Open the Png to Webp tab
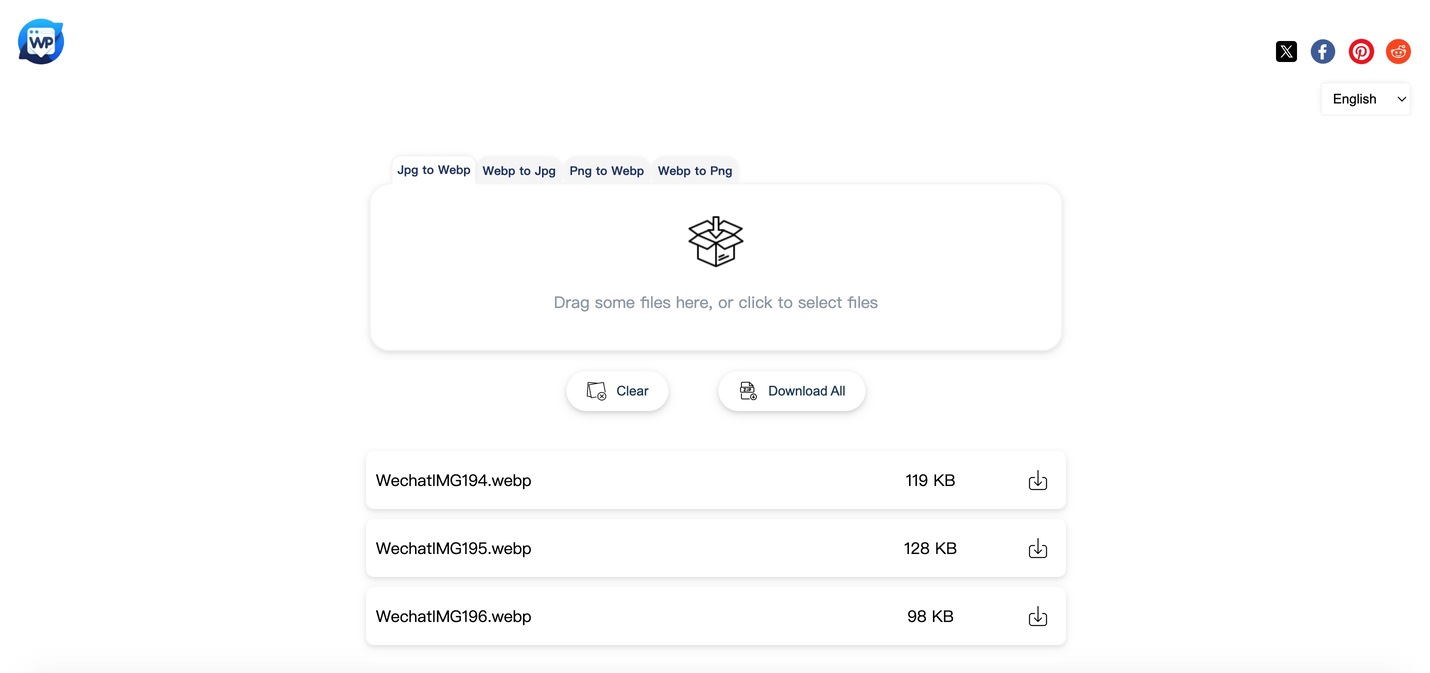 click(607, 171)
